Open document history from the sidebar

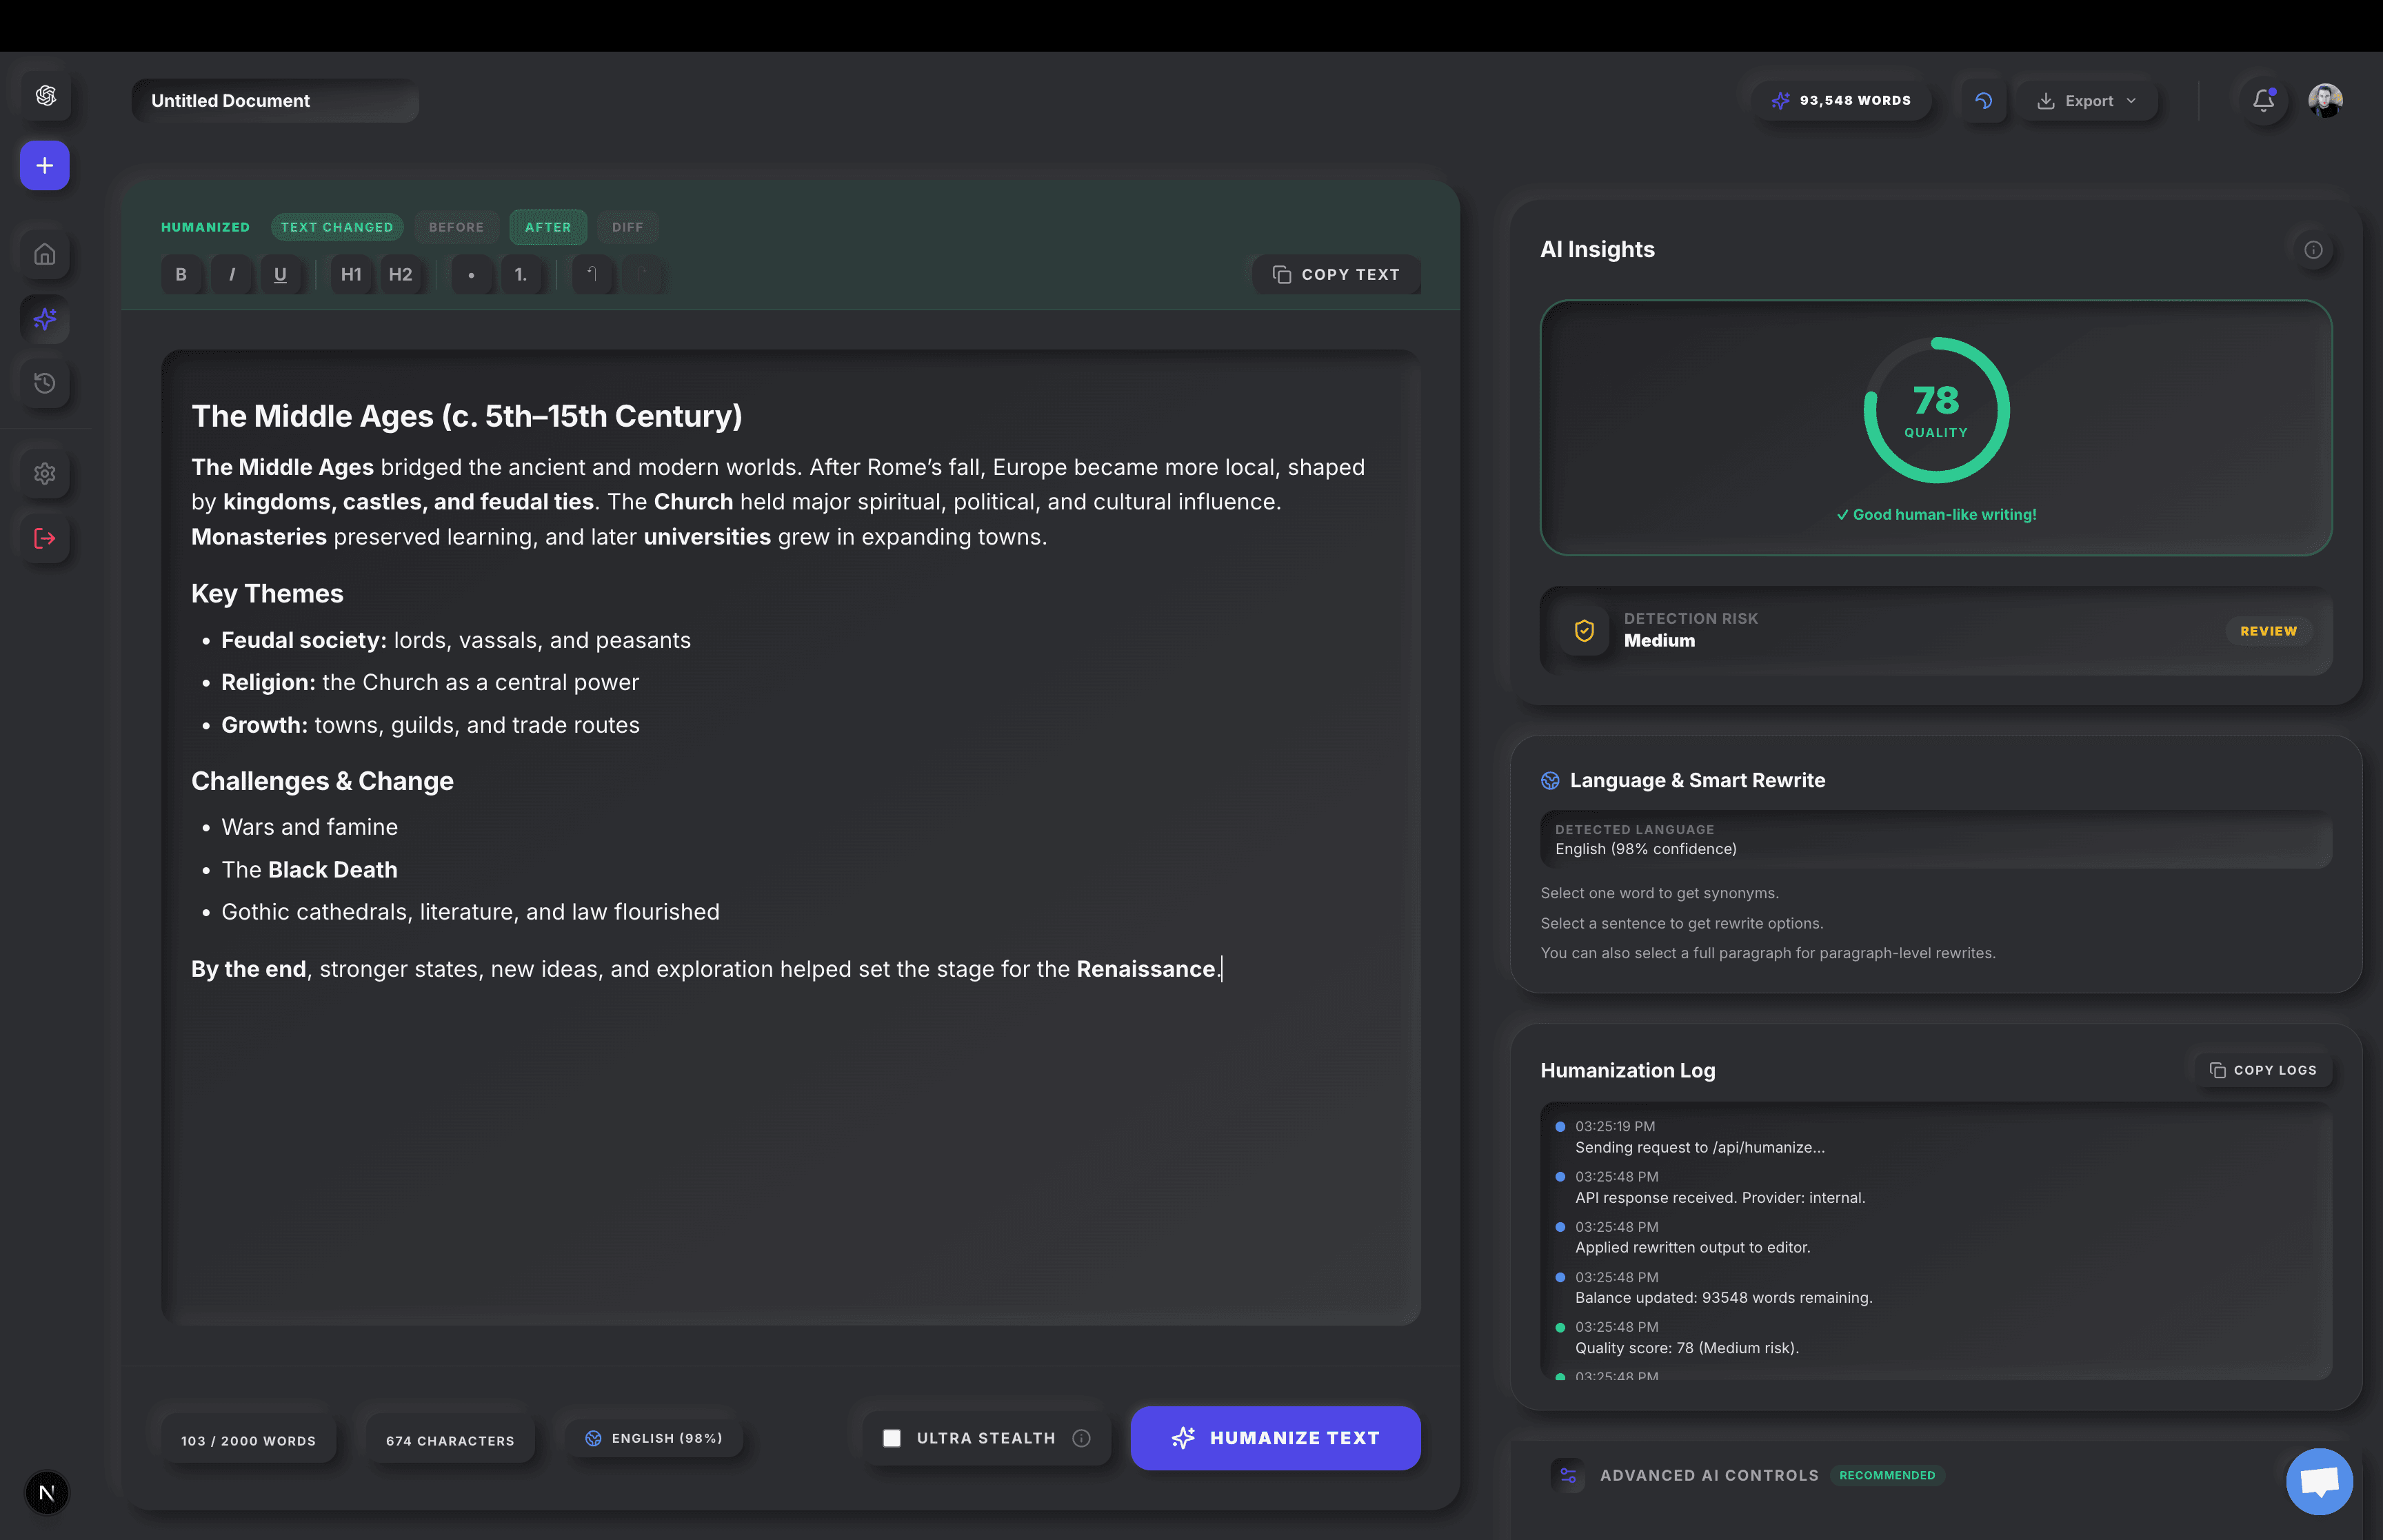[x=45, y=383]
